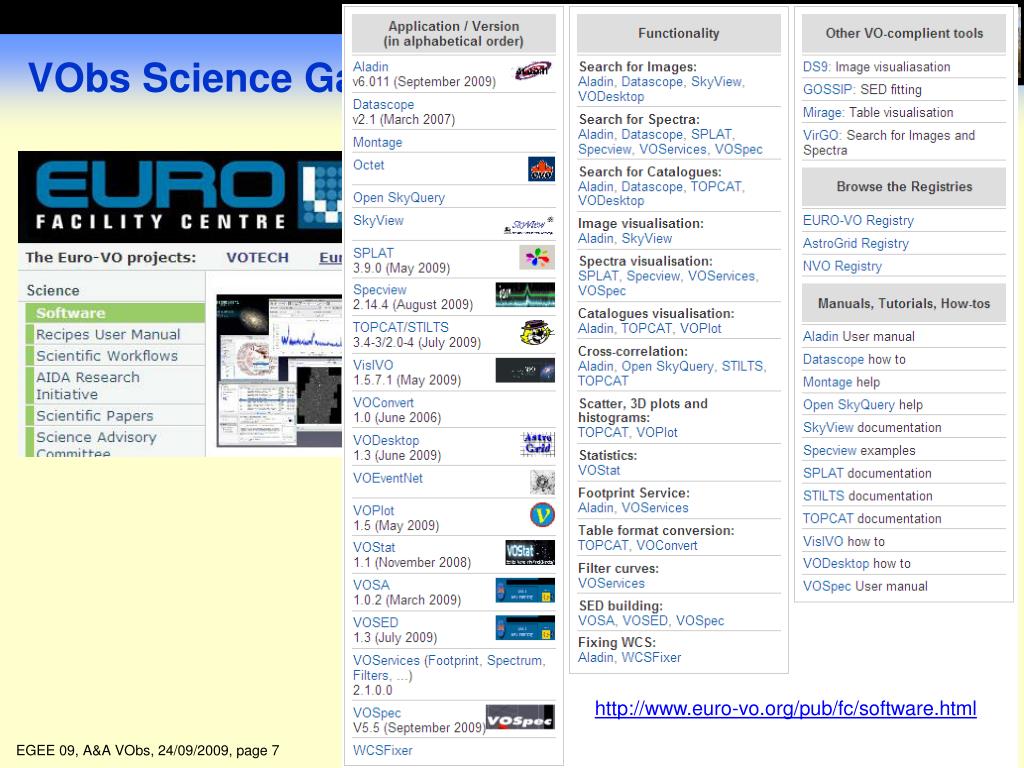Open Specview examples link
Image resolution: width=1024 pixels, height=768 pixels.
[859, 451]
